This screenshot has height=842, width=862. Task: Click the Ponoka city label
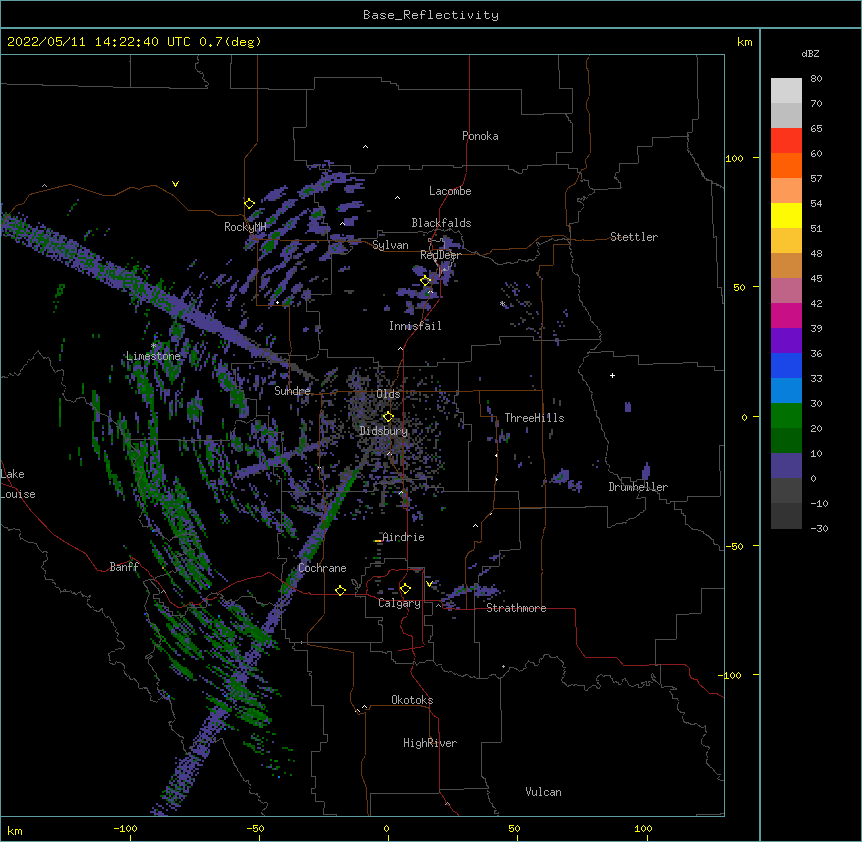point(480,136)
